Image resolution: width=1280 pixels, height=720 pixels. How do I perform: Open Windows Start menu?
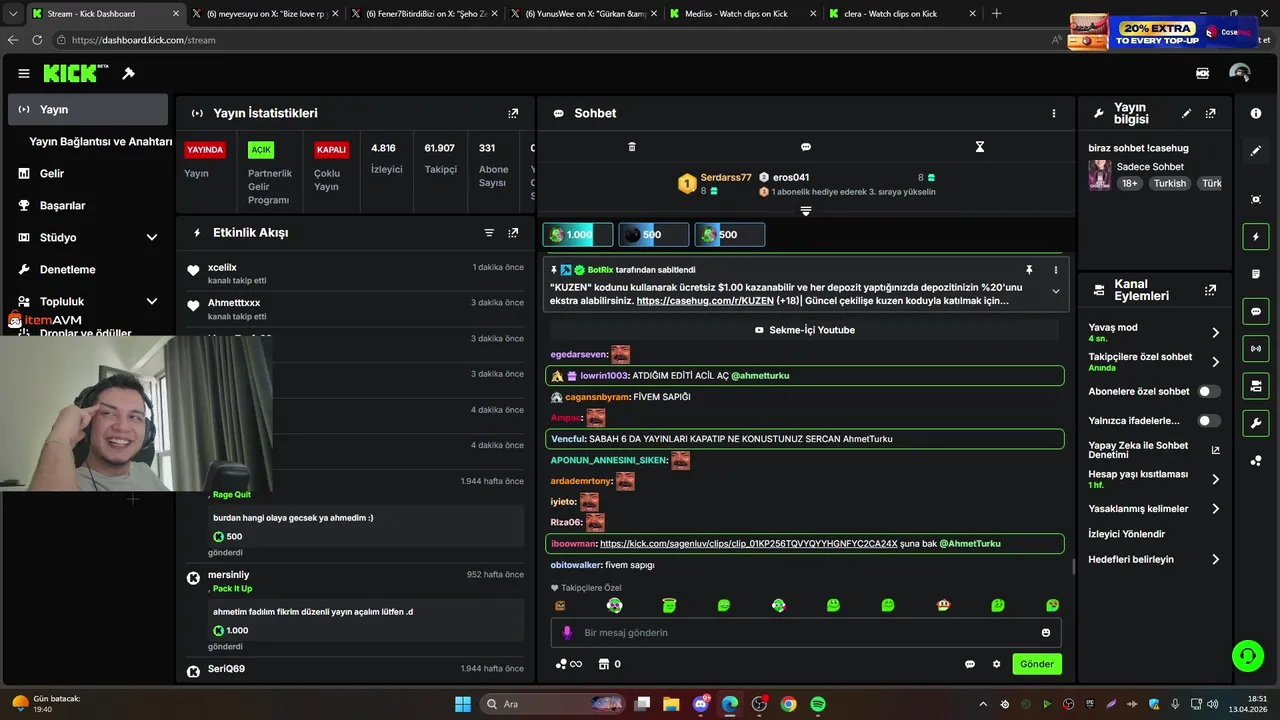pos(463,704)
